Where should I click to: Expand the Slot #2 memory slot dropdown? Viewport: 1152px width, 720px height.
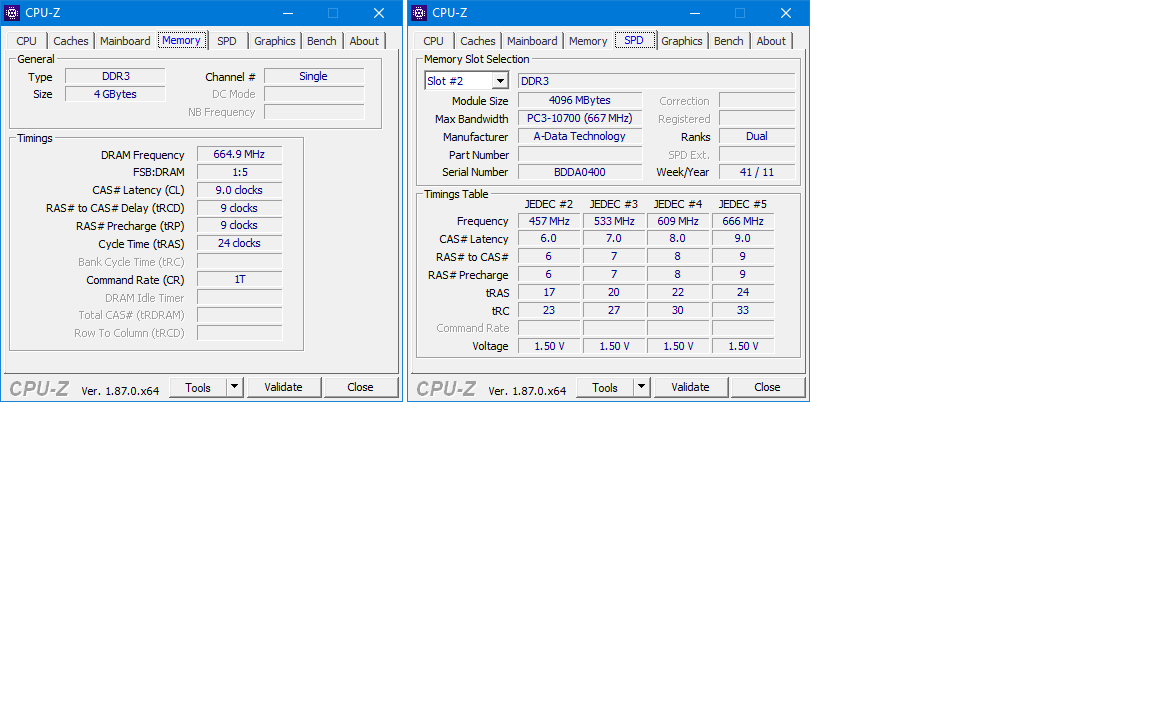pyautogui.click(x=499, y=81)
